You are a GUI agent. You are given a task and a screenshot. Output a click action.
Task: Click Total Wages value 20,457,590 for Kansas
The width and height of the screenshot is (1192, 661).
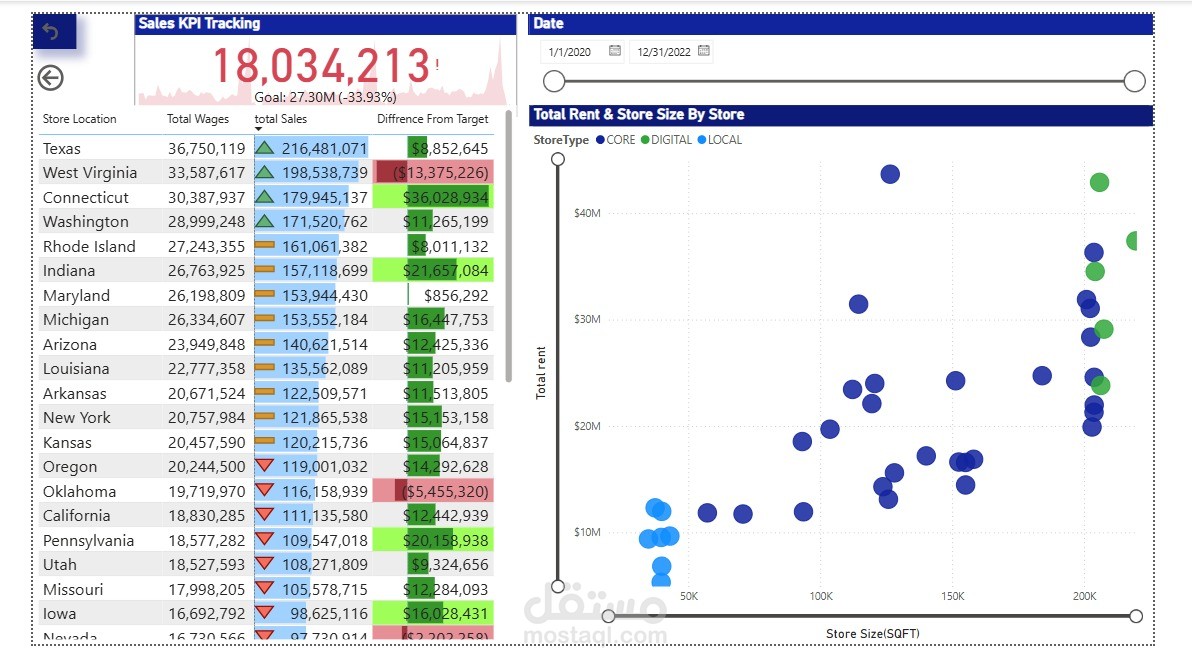(207, 442)
